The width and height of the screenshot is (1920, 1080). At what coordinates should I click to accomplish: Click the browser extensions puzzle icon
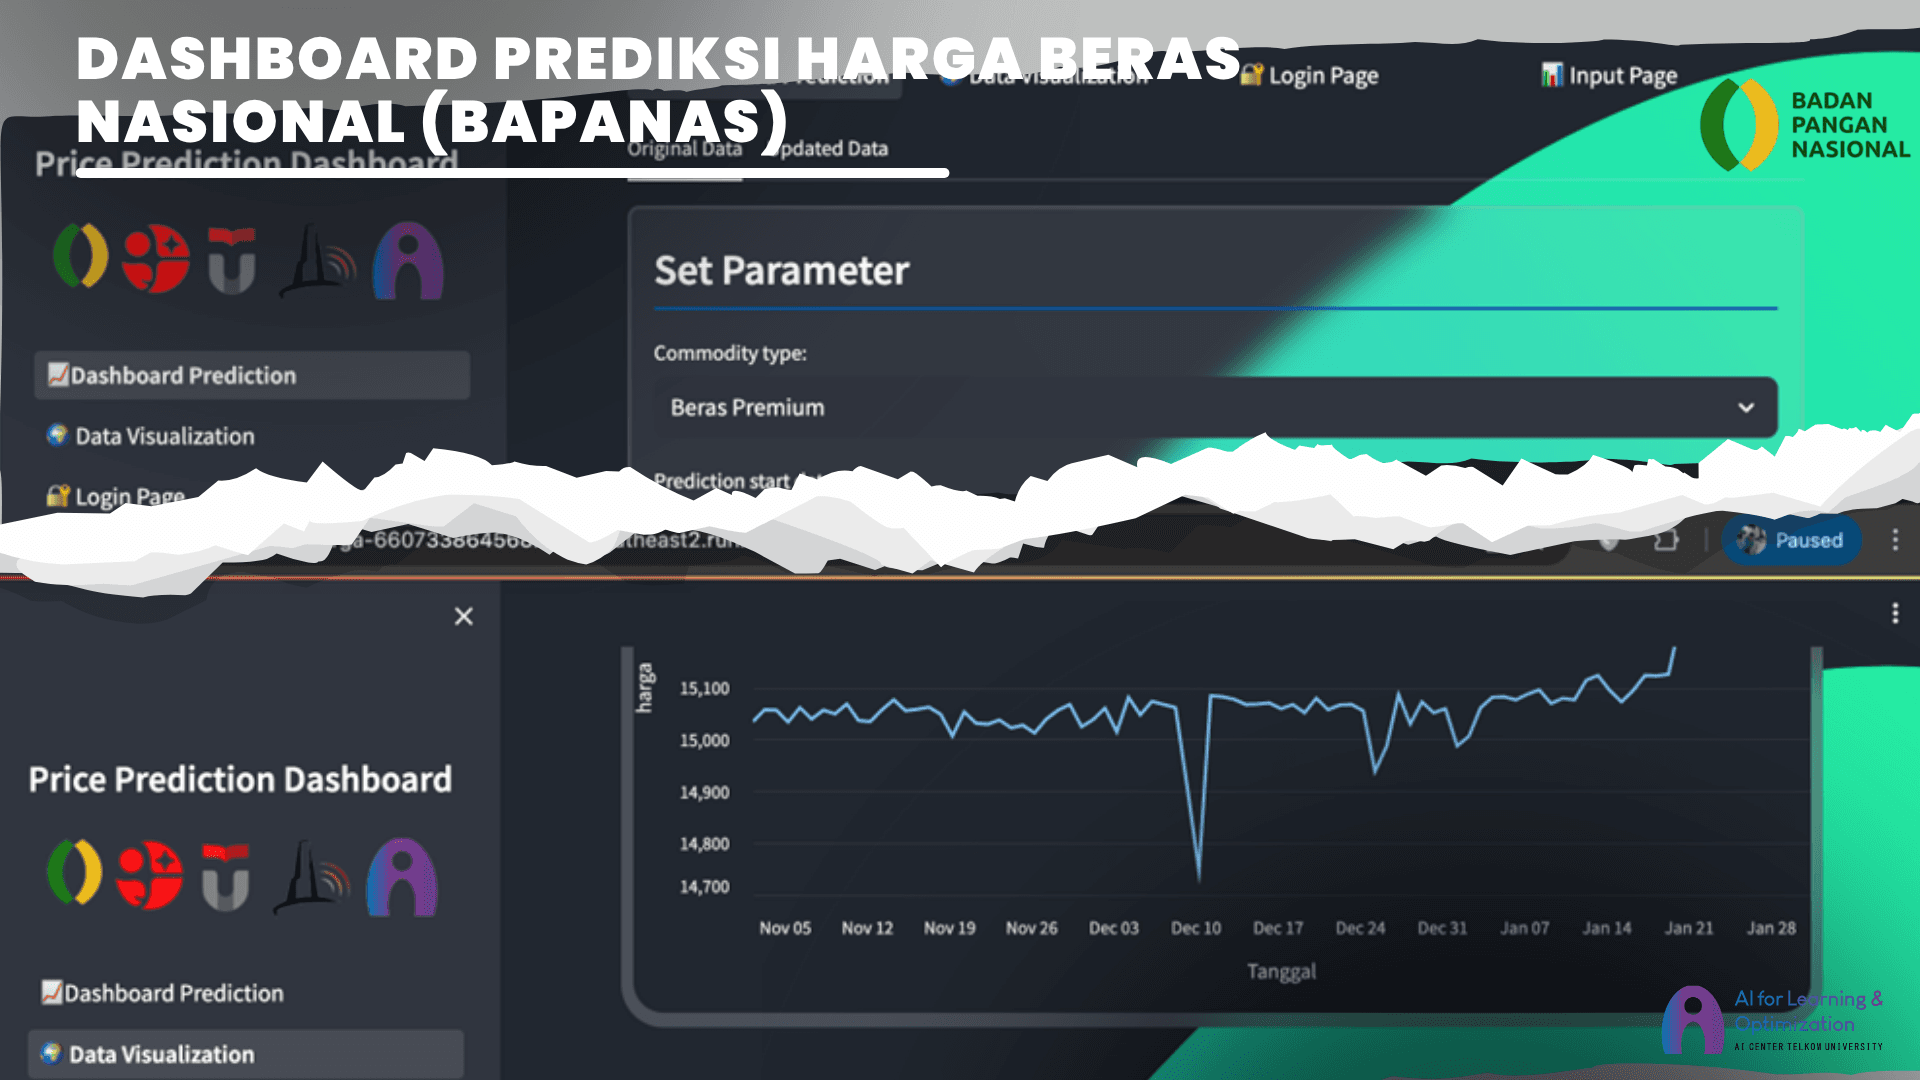tap(1665, 540)
